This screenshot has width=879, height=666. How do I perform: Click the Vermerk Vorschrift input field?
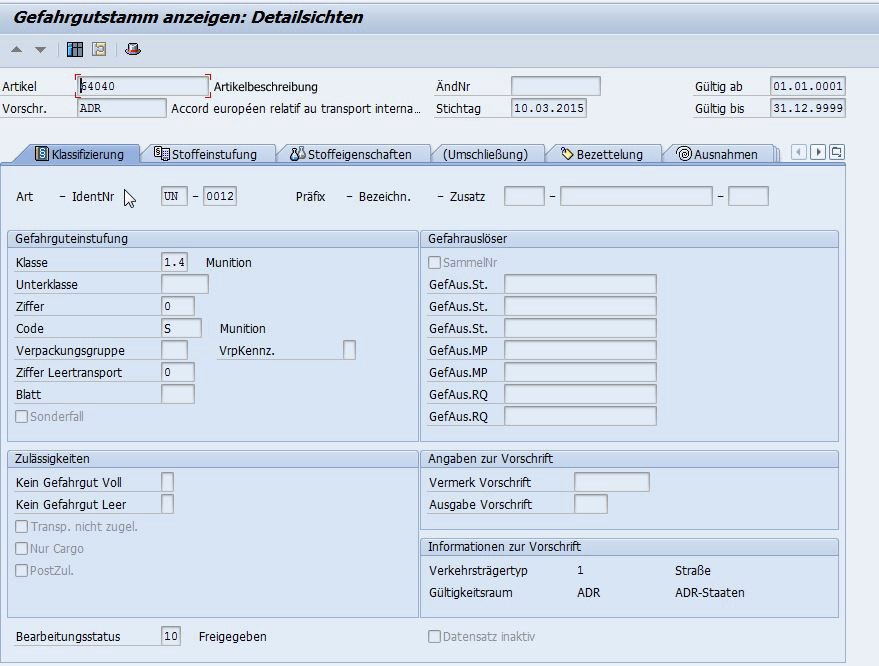pyautogui.click(x=611, y=483)
